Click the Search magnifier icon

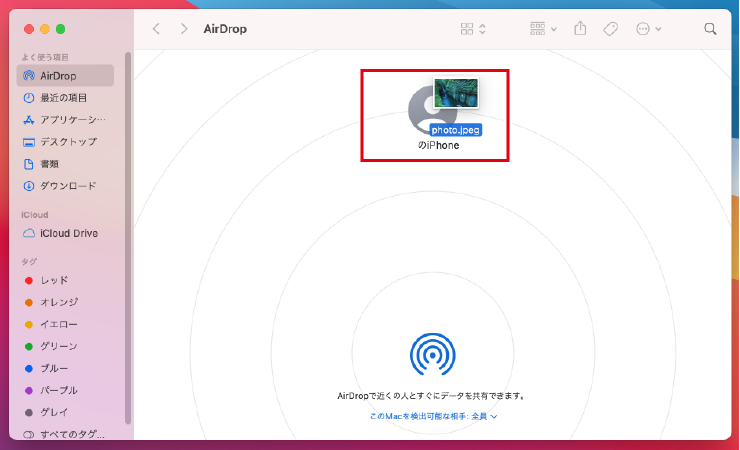coord(710,29)
